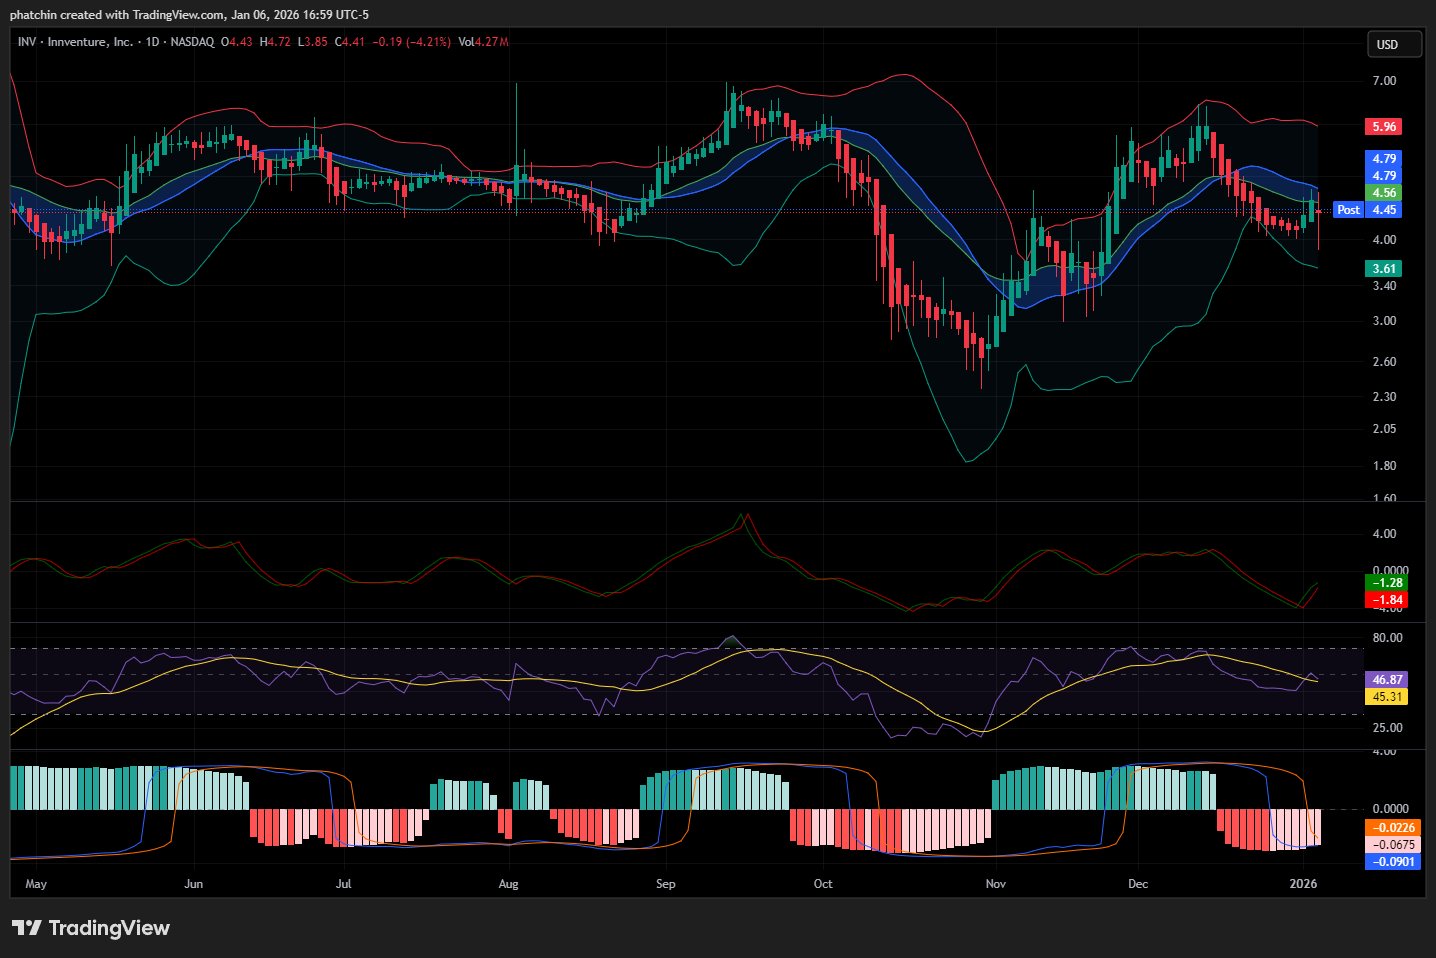Select the purple 46.87 RSI label
The width and height of the screenshot is (1436, 958).
tap(1386, 680)
